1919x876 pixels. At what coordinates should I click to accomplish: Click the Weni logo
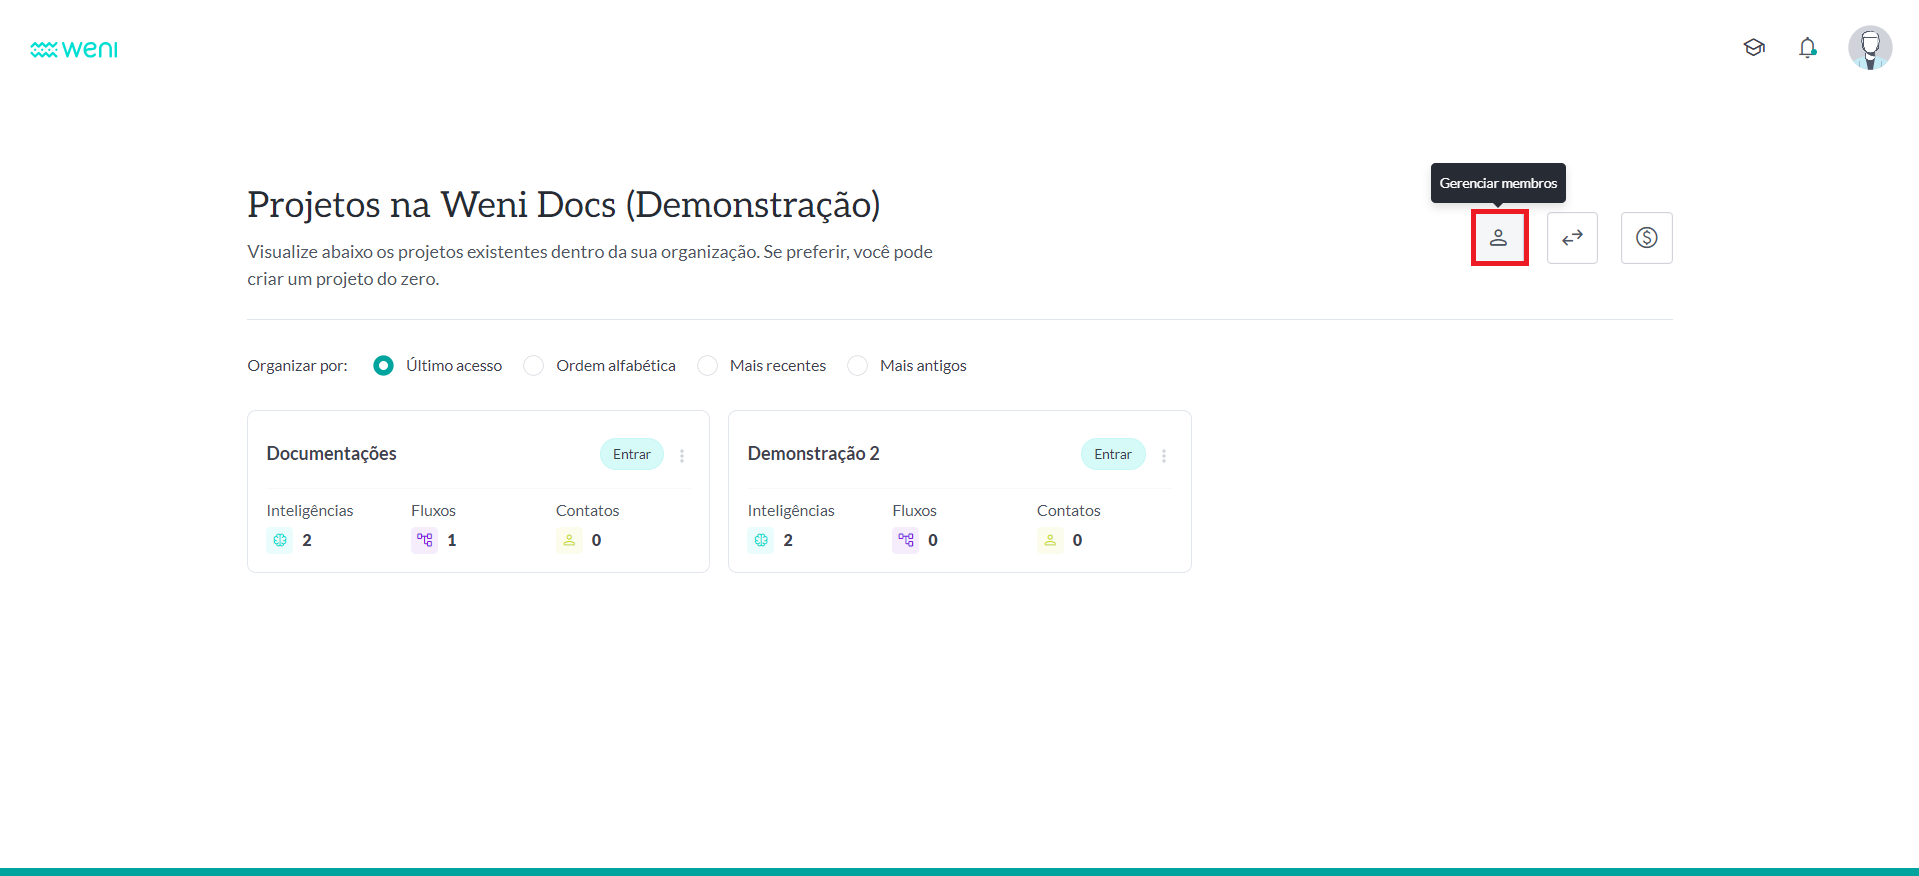point(74,49)
